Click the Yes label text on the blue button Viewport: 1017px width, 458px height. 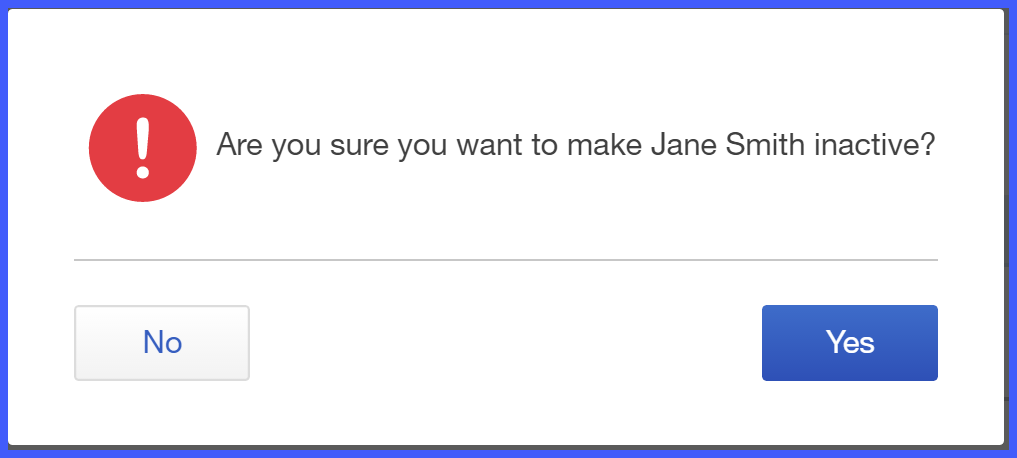click(x=850, y=342)
